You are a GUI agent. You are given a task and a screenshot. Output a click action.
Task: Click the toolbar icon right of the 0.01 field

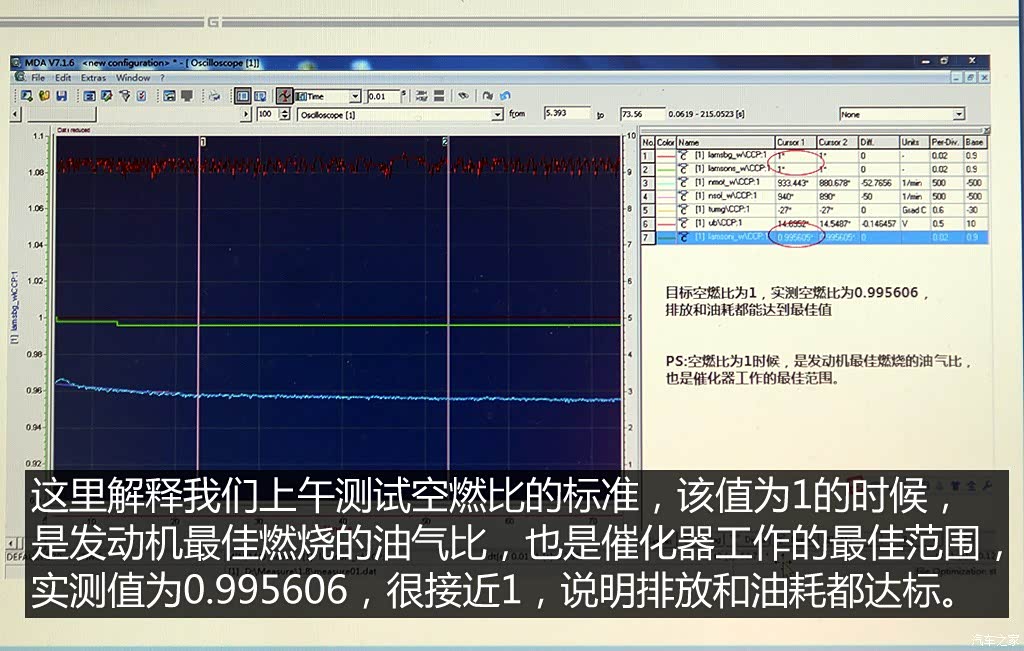pos(422,96)
